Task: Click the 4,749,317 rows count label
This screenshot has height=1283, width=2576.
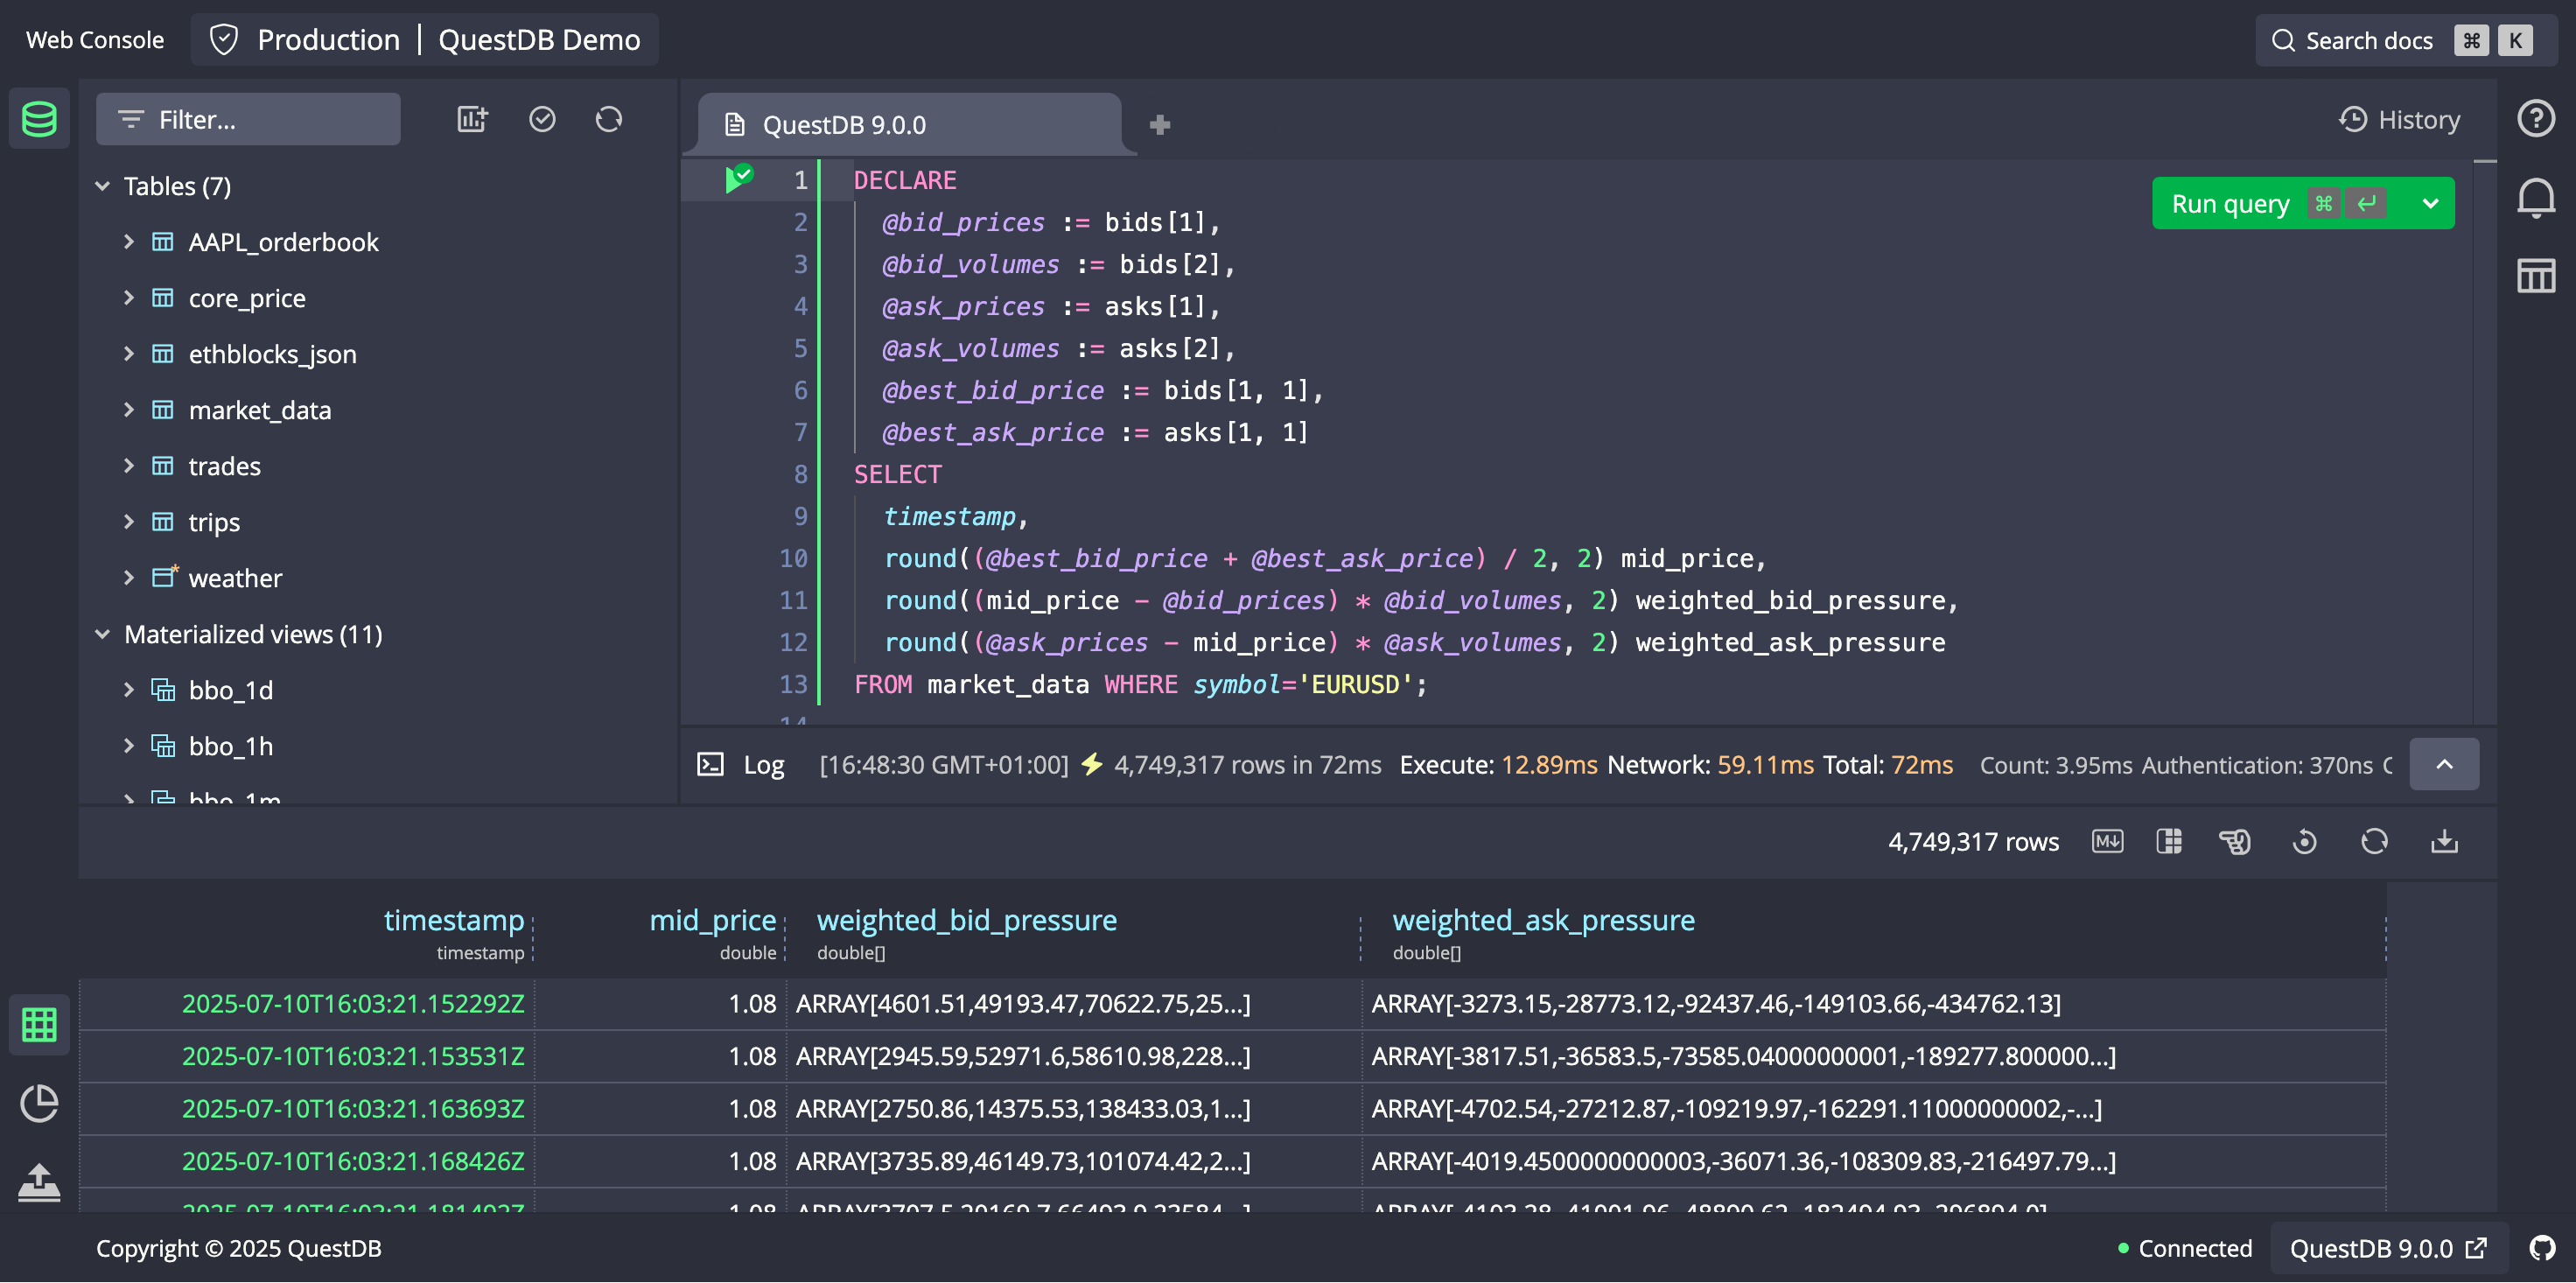Action: pyautogui.click(x=1973, y=841)
